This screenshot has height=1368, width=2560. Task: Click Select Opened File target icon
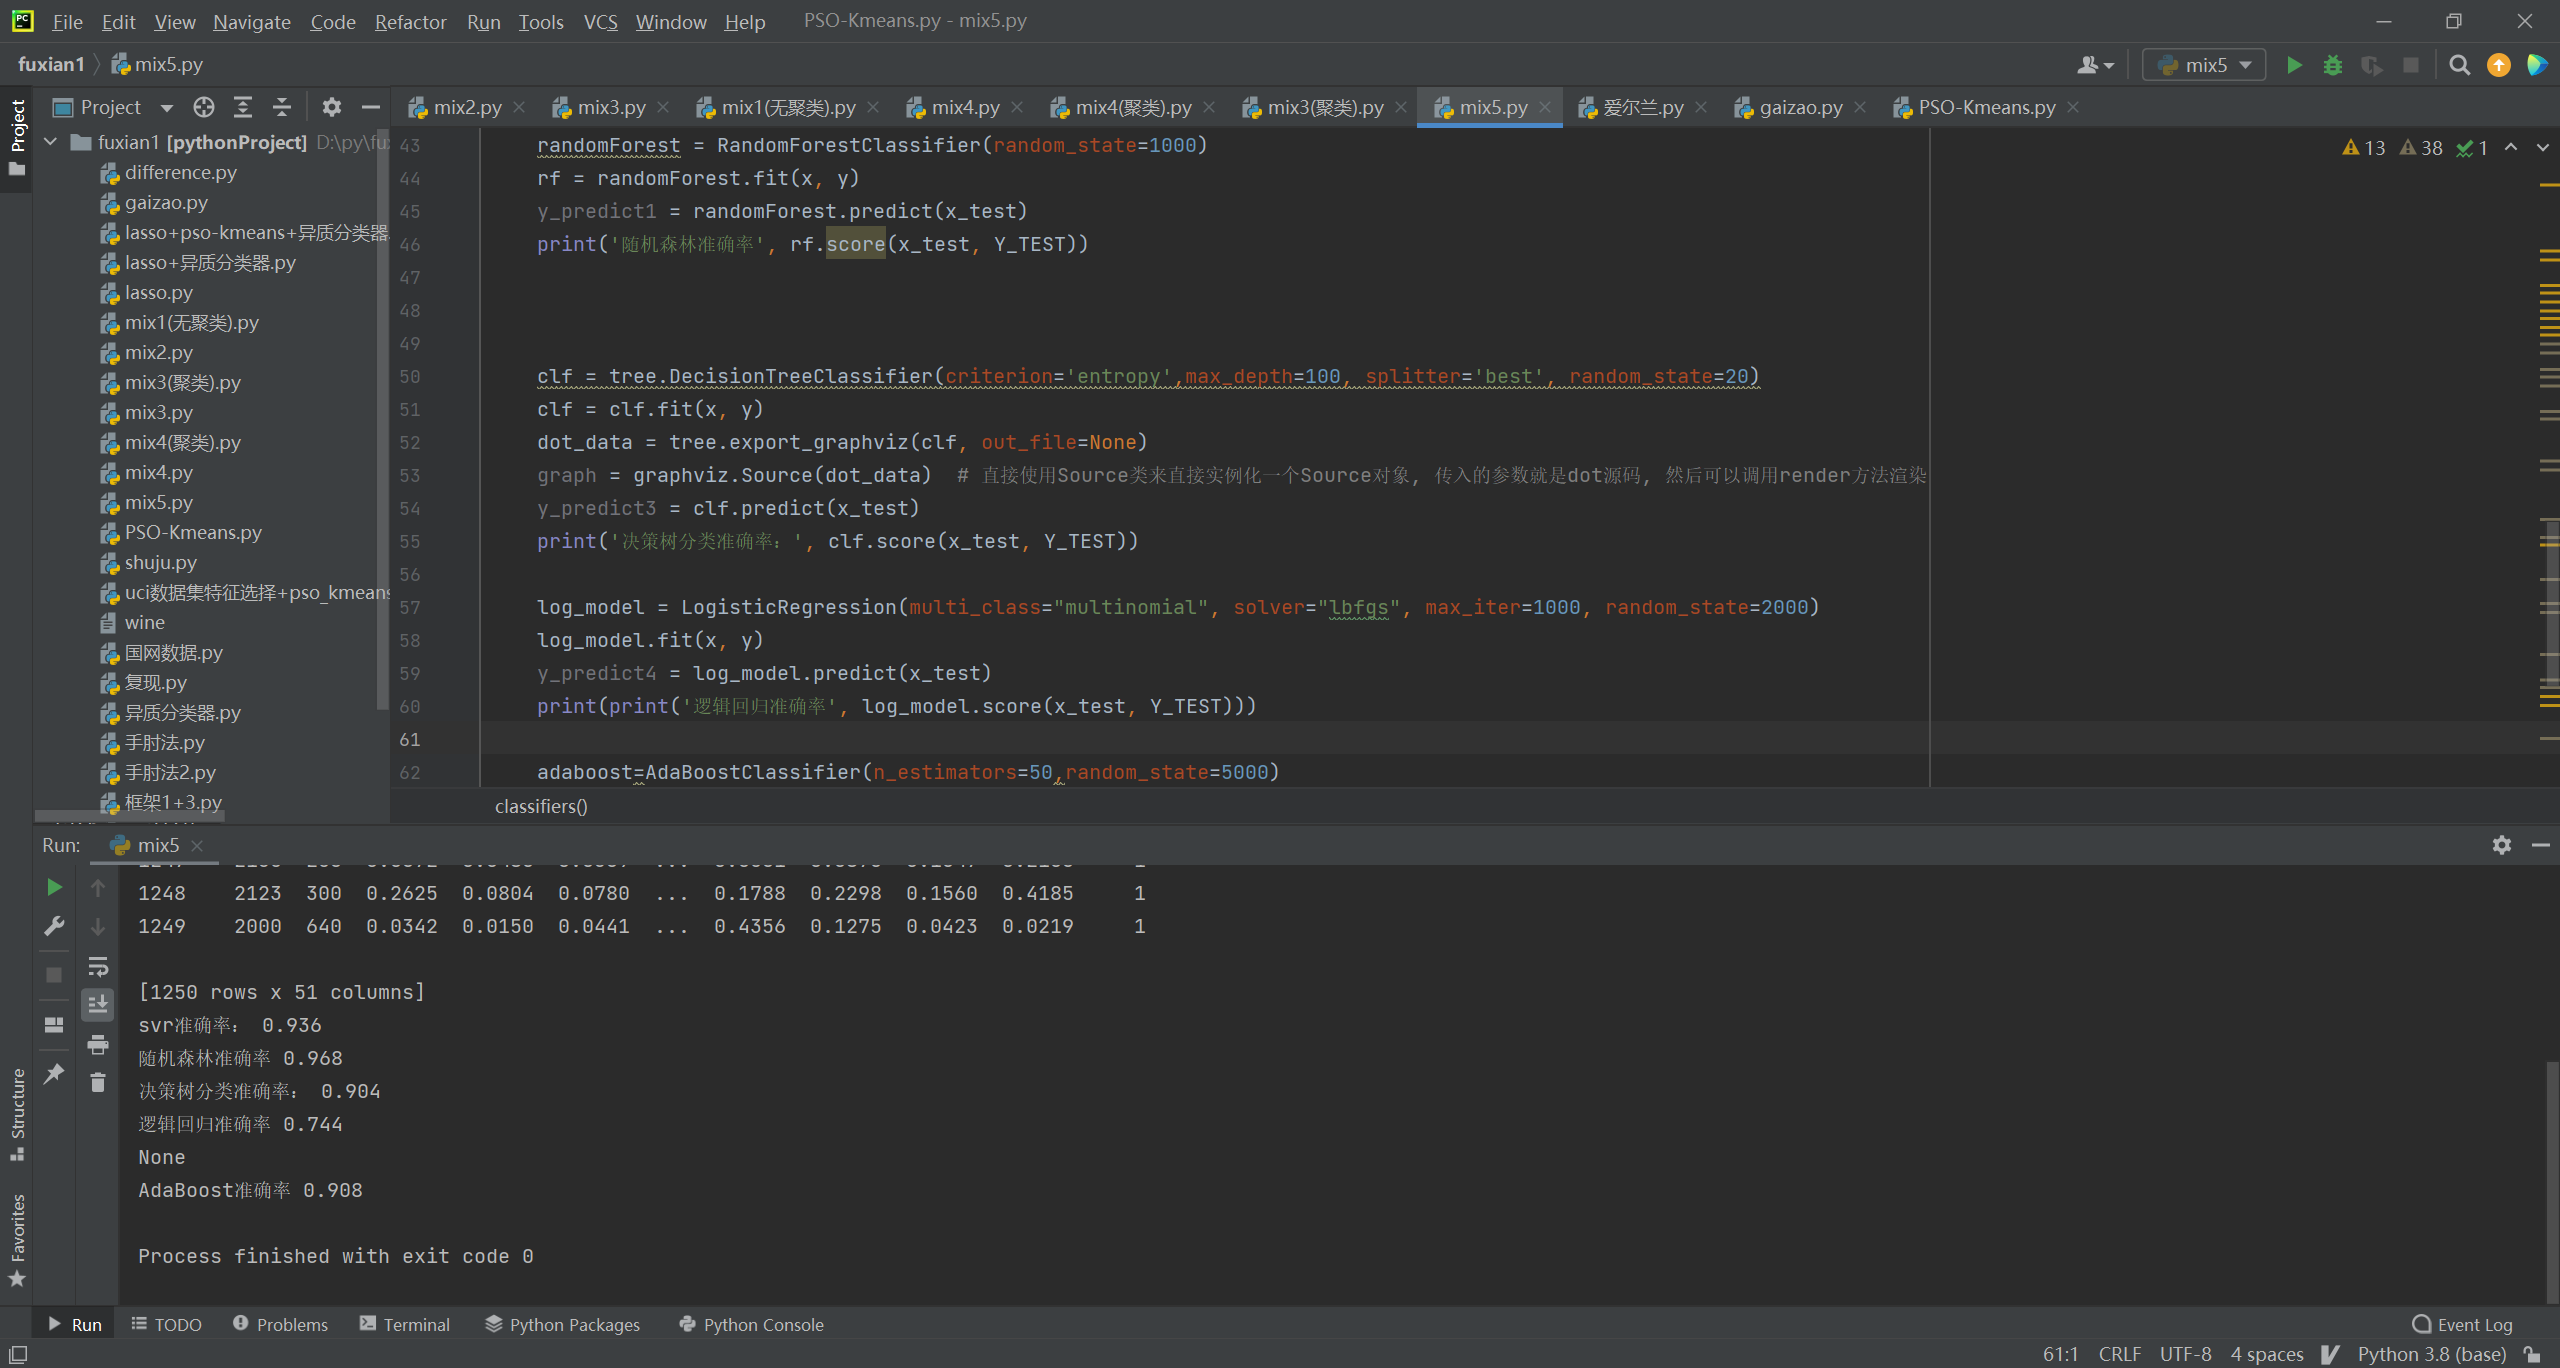[x=204, y=107]
